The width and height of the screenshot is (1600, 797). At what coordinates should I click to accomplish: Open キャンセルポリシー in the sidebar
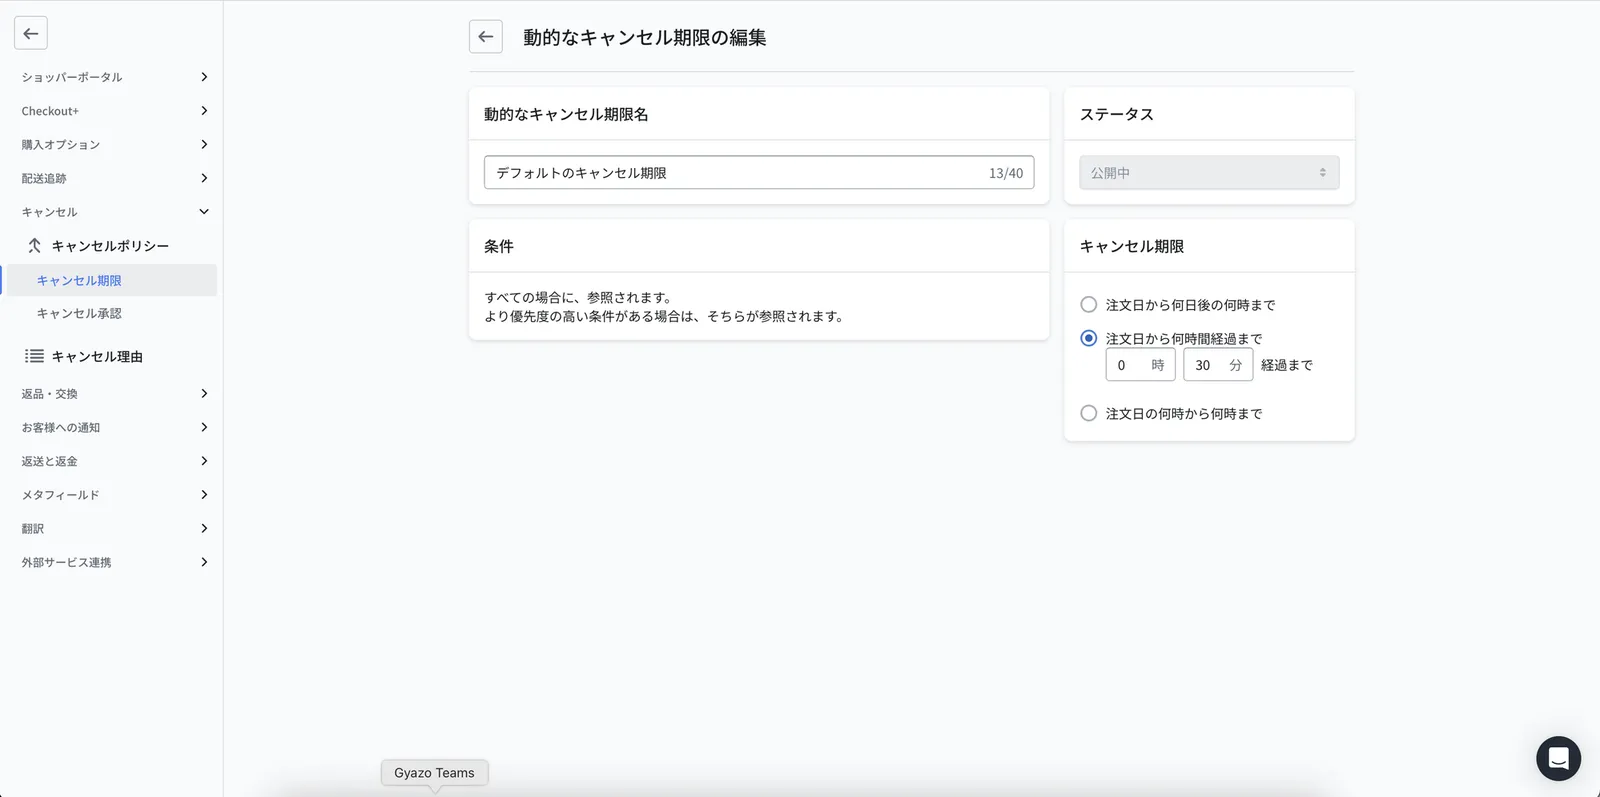click(x=110, y=246)
